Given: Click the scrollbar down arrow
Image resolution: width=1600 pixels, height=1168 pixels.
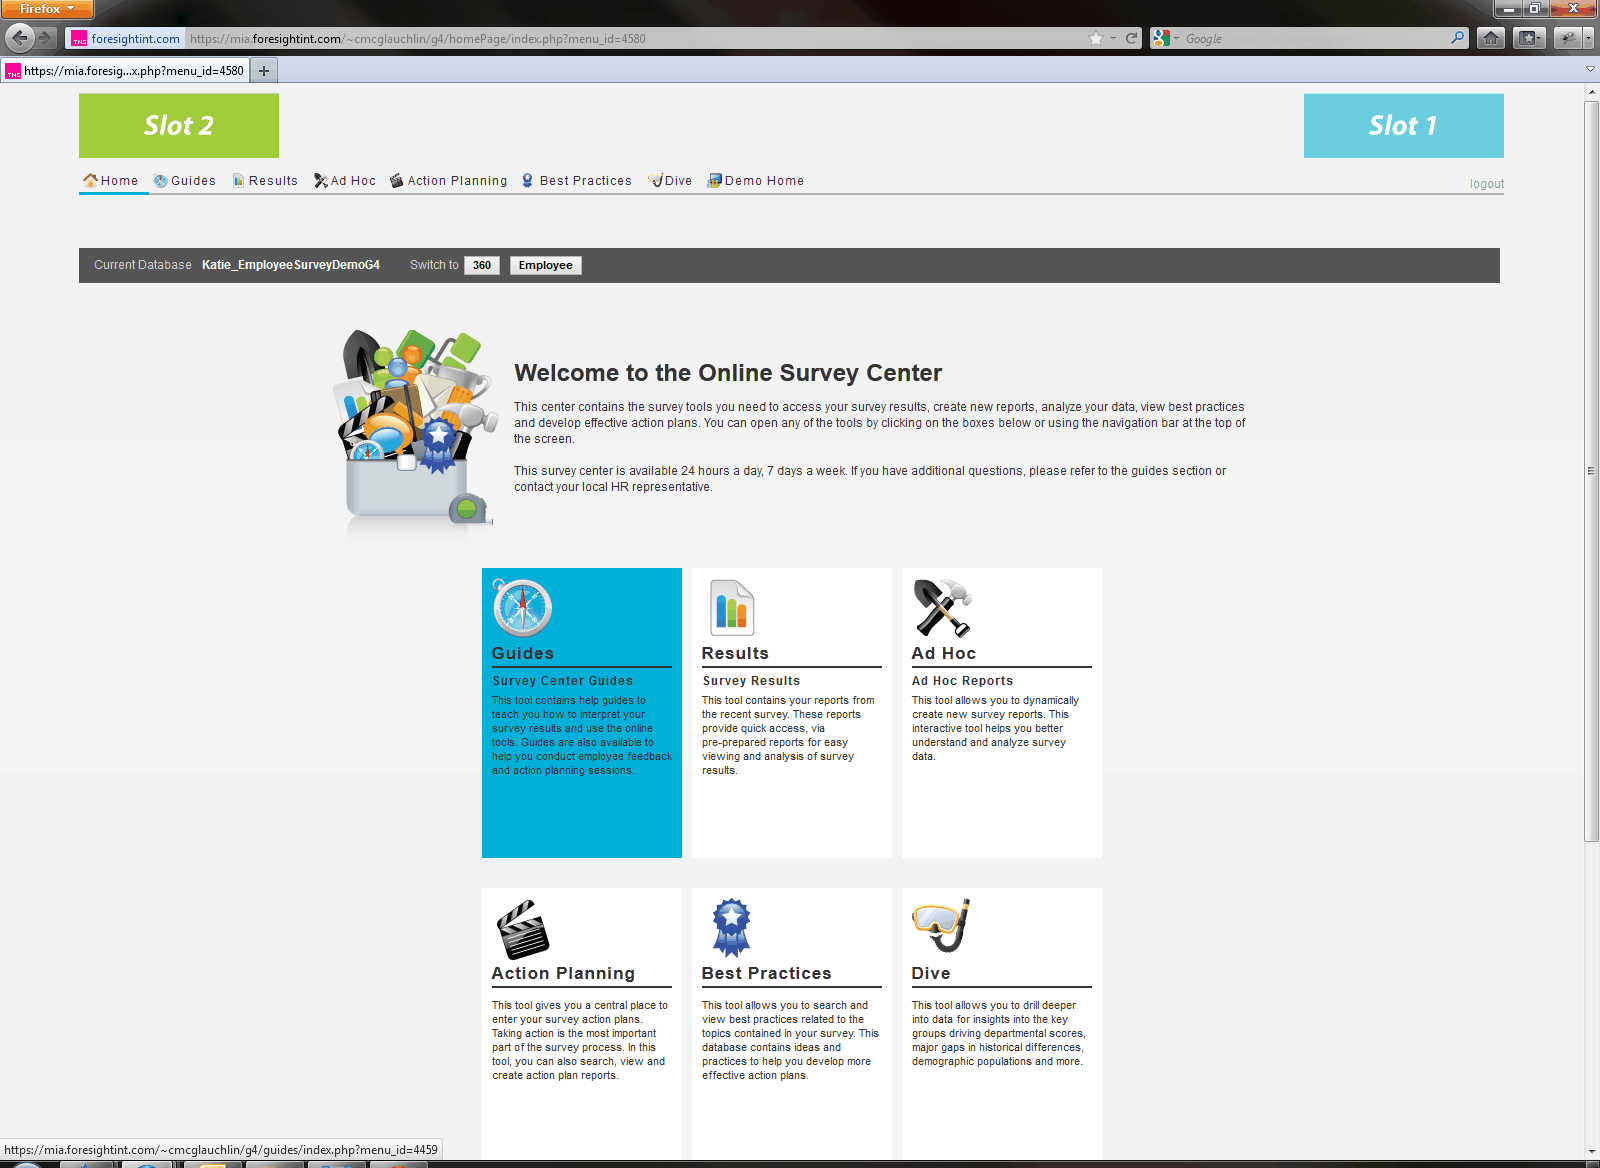Looking at the screenshot, I should (1592, 1152).
